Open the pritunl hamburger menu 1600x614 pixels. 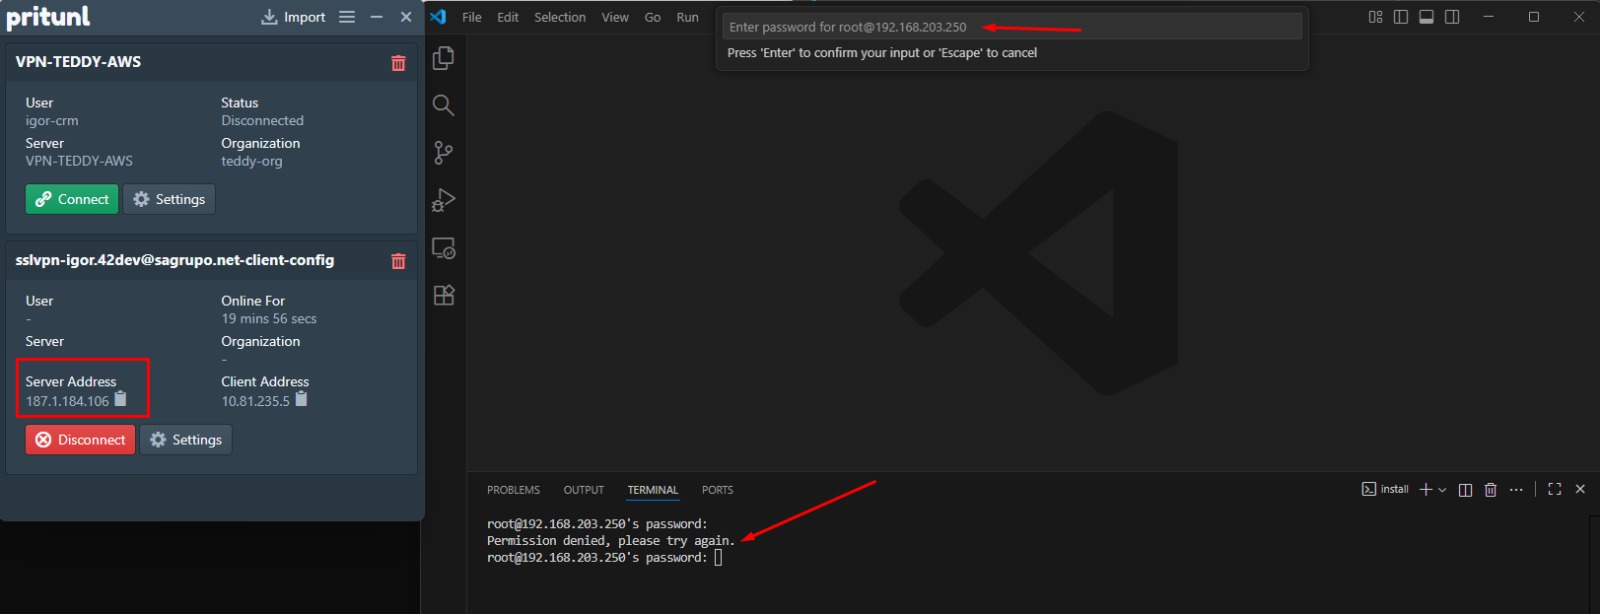(x=347, y=17)
